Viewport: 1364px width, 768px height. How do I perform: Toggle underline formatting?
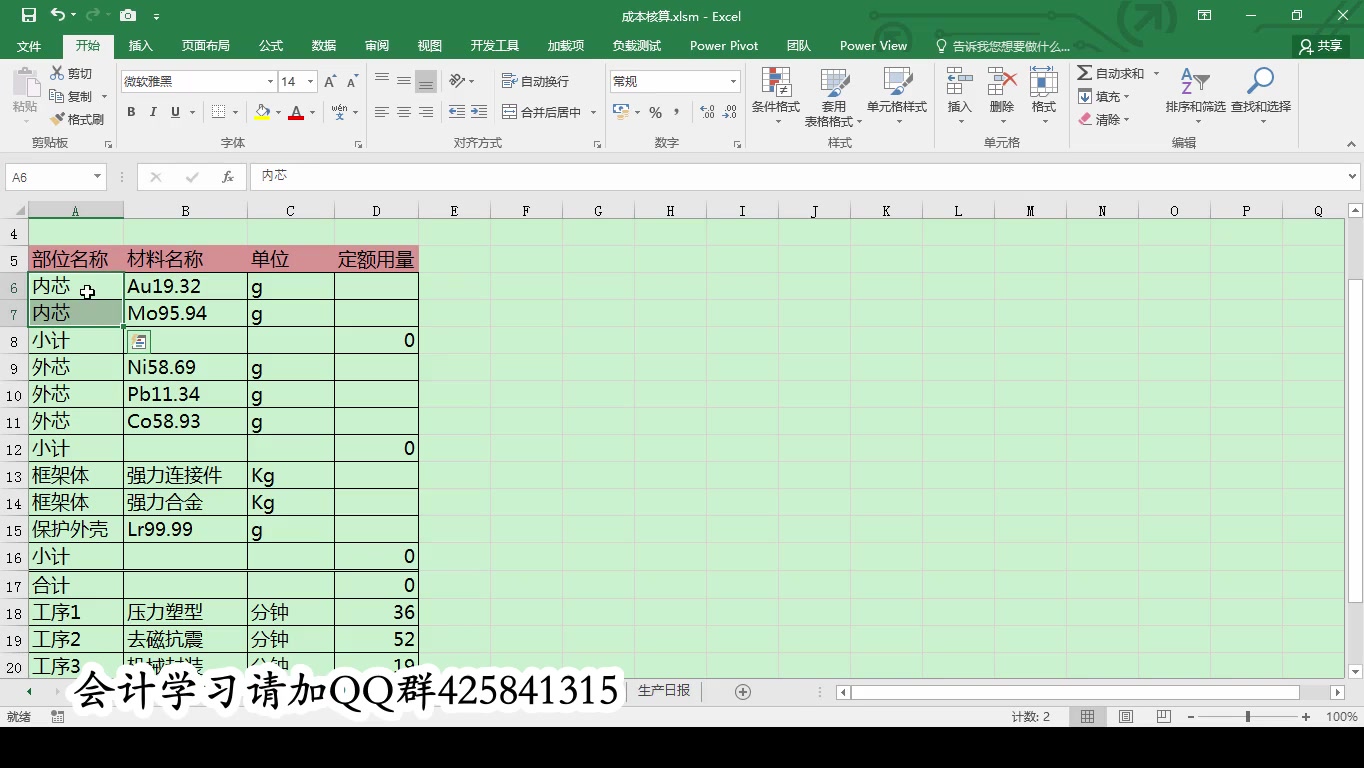176,112
